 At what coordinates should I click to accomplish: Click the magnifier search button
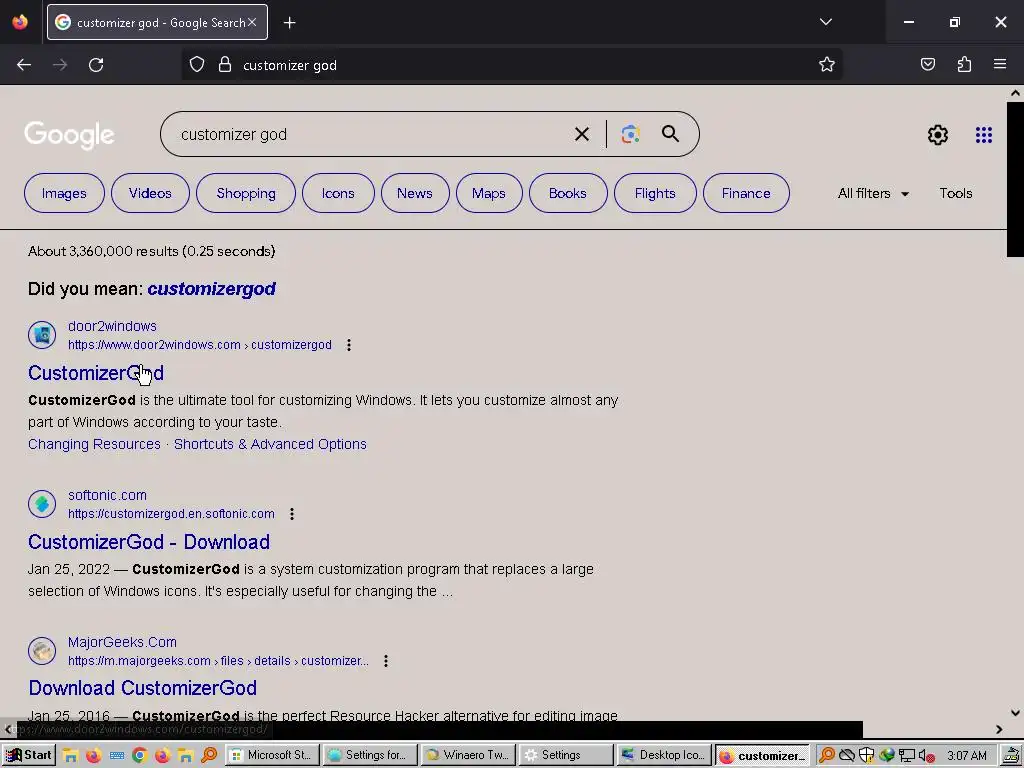670,134
